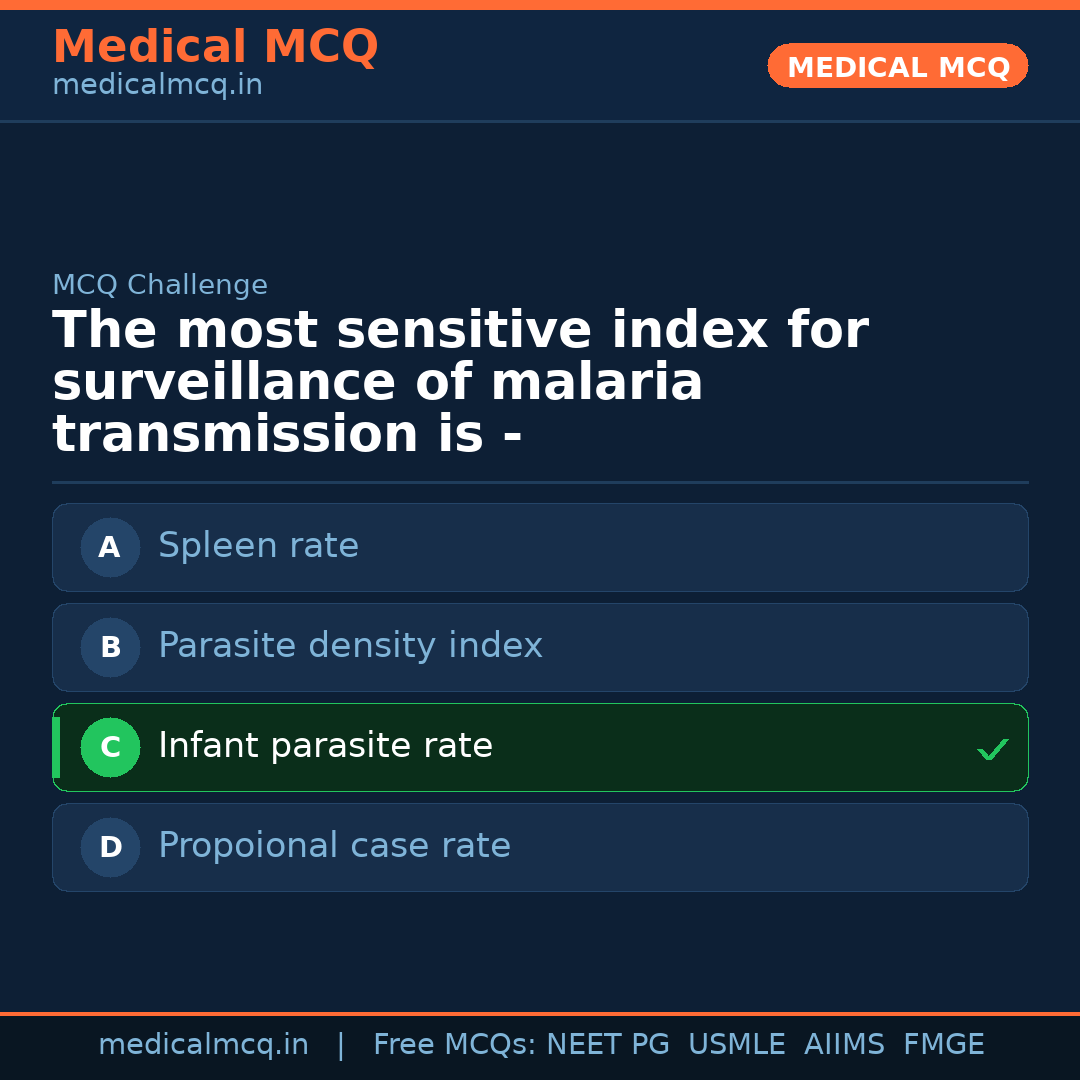Open the Medical MCQ header title
1080x1080 pixels.
(215, 47)
